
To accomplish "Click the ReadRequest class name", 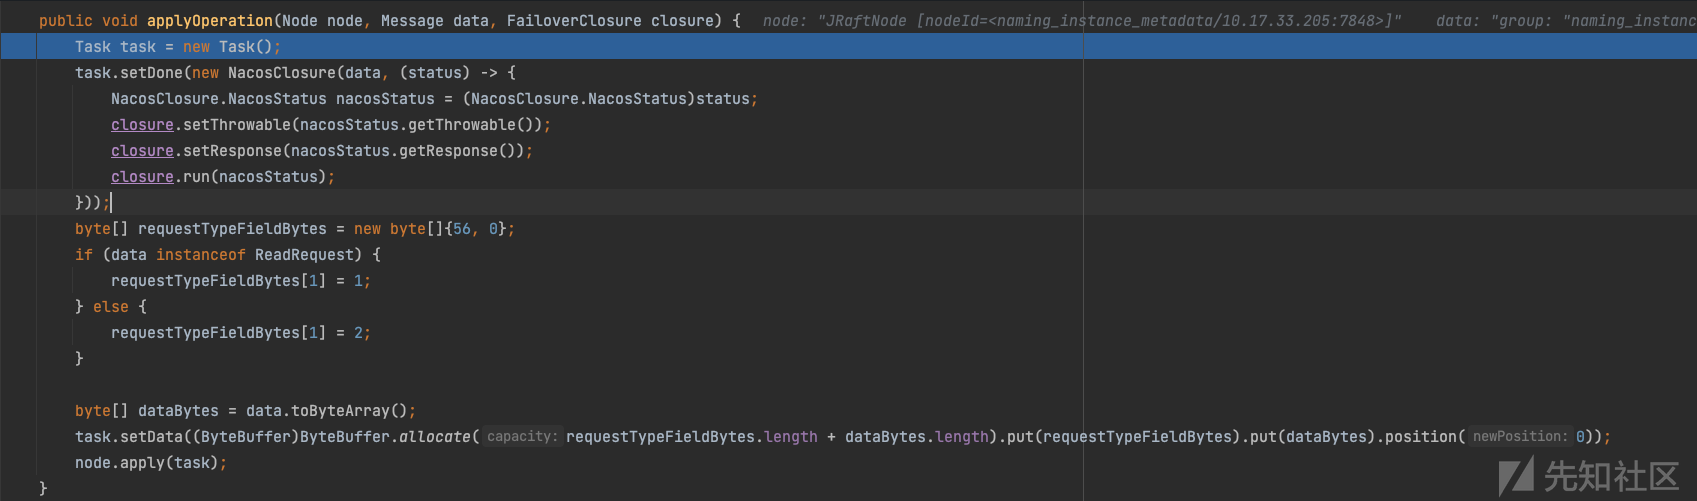I will point(304,254).
